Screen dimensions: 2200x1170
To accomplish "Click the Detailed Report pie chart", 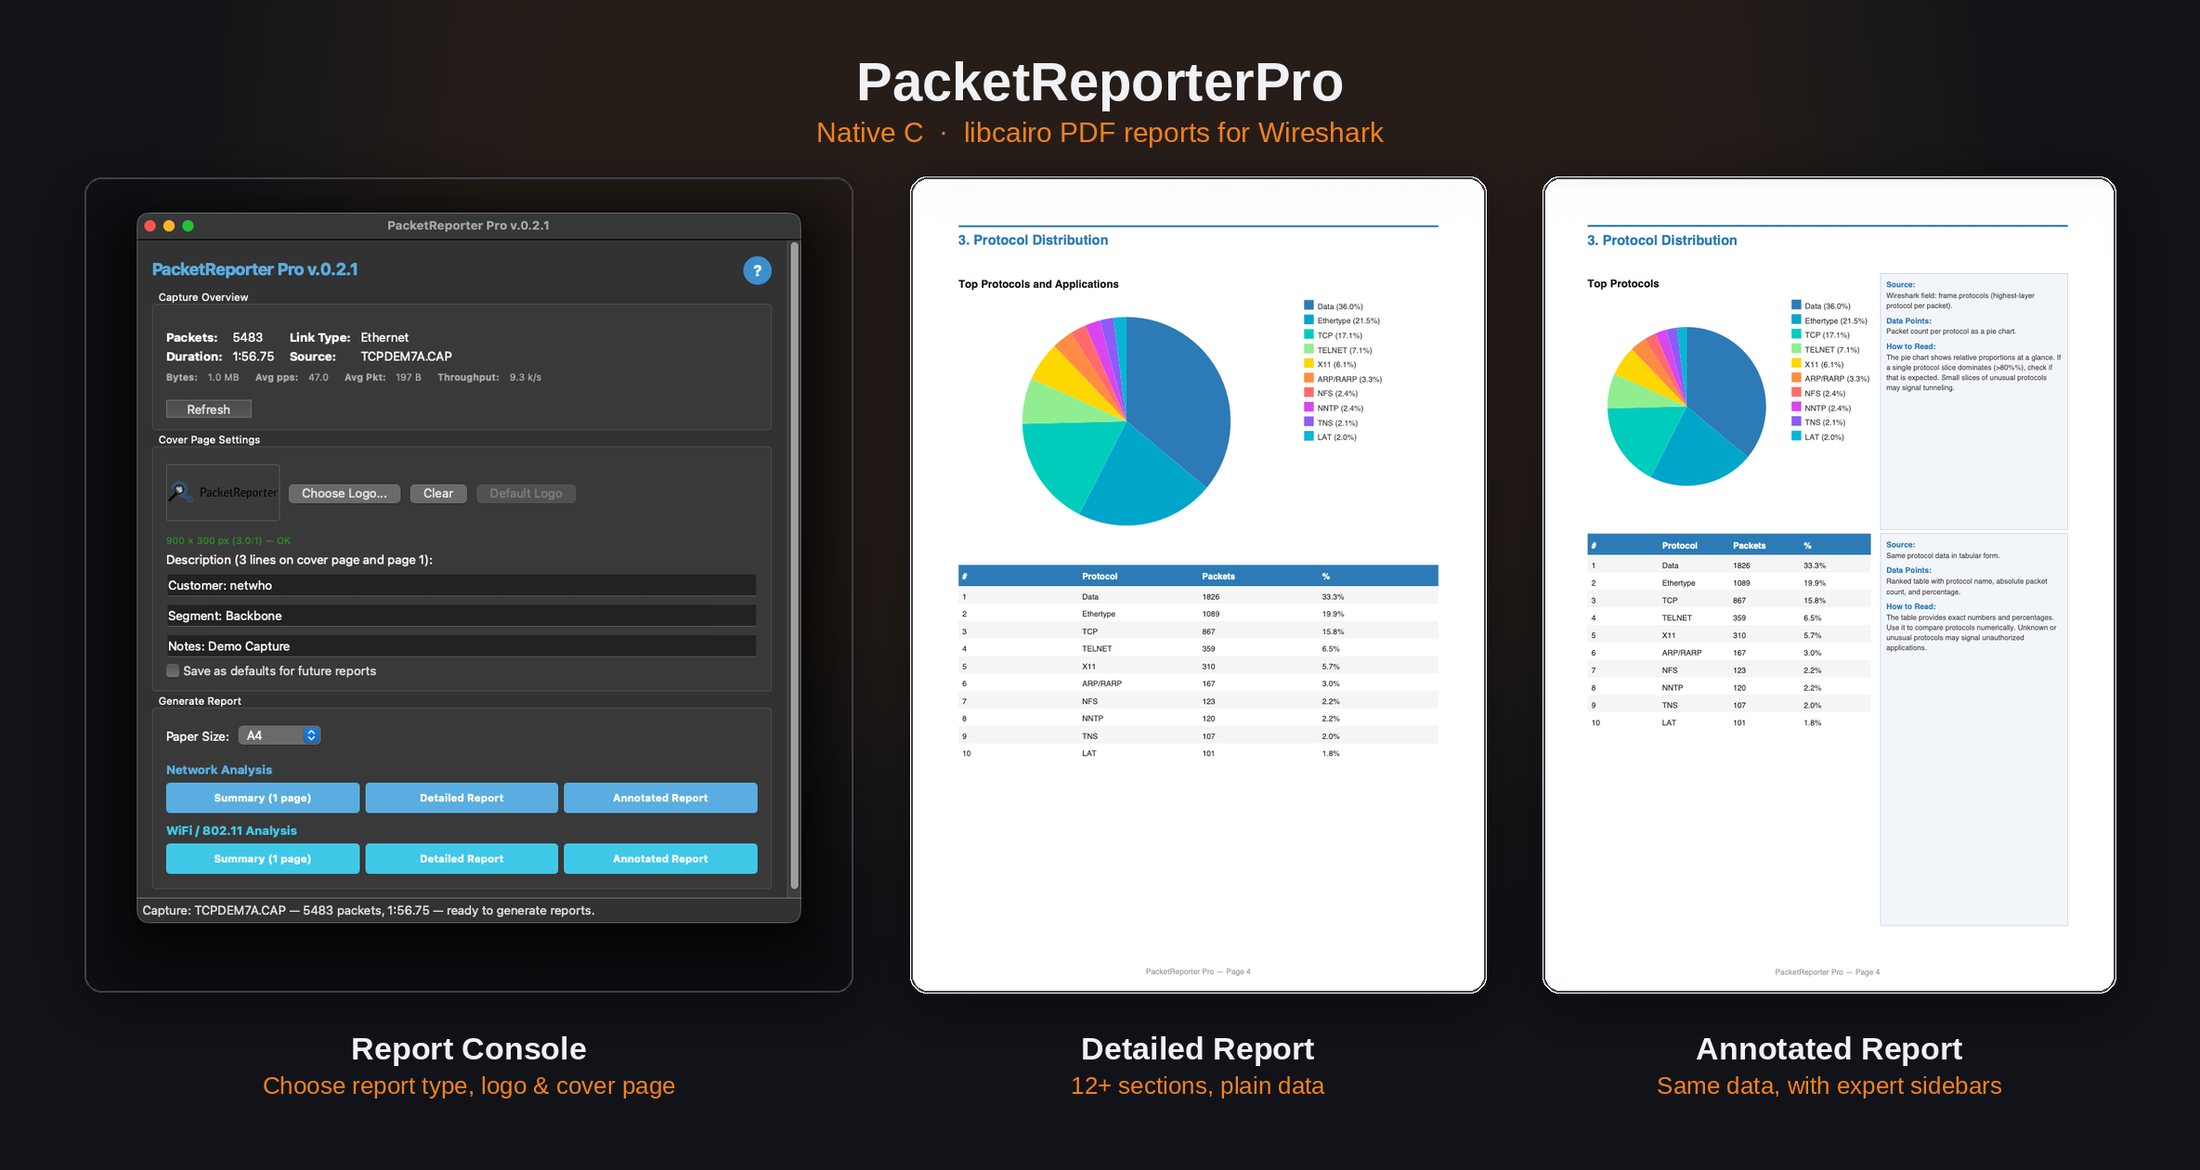I will tap(1126, 421).
